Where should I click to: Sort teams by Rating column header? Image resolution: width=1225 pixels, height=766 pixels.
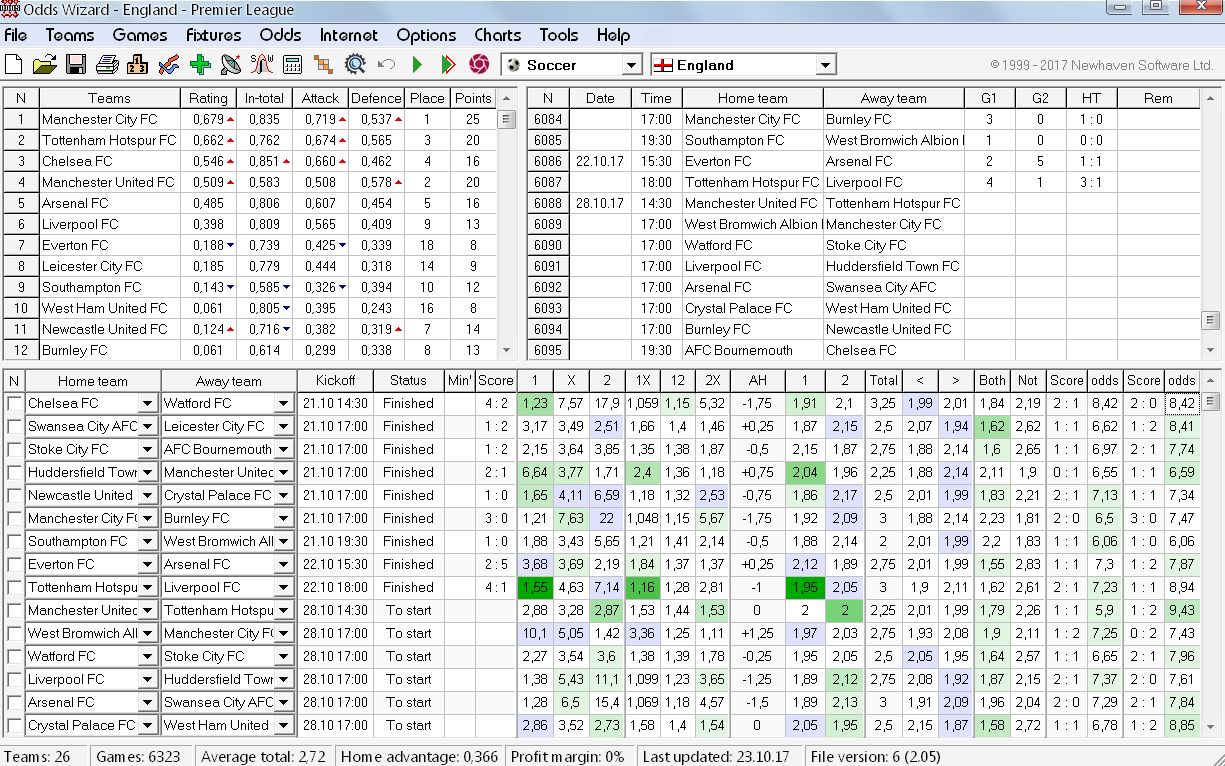click(208, 98)
